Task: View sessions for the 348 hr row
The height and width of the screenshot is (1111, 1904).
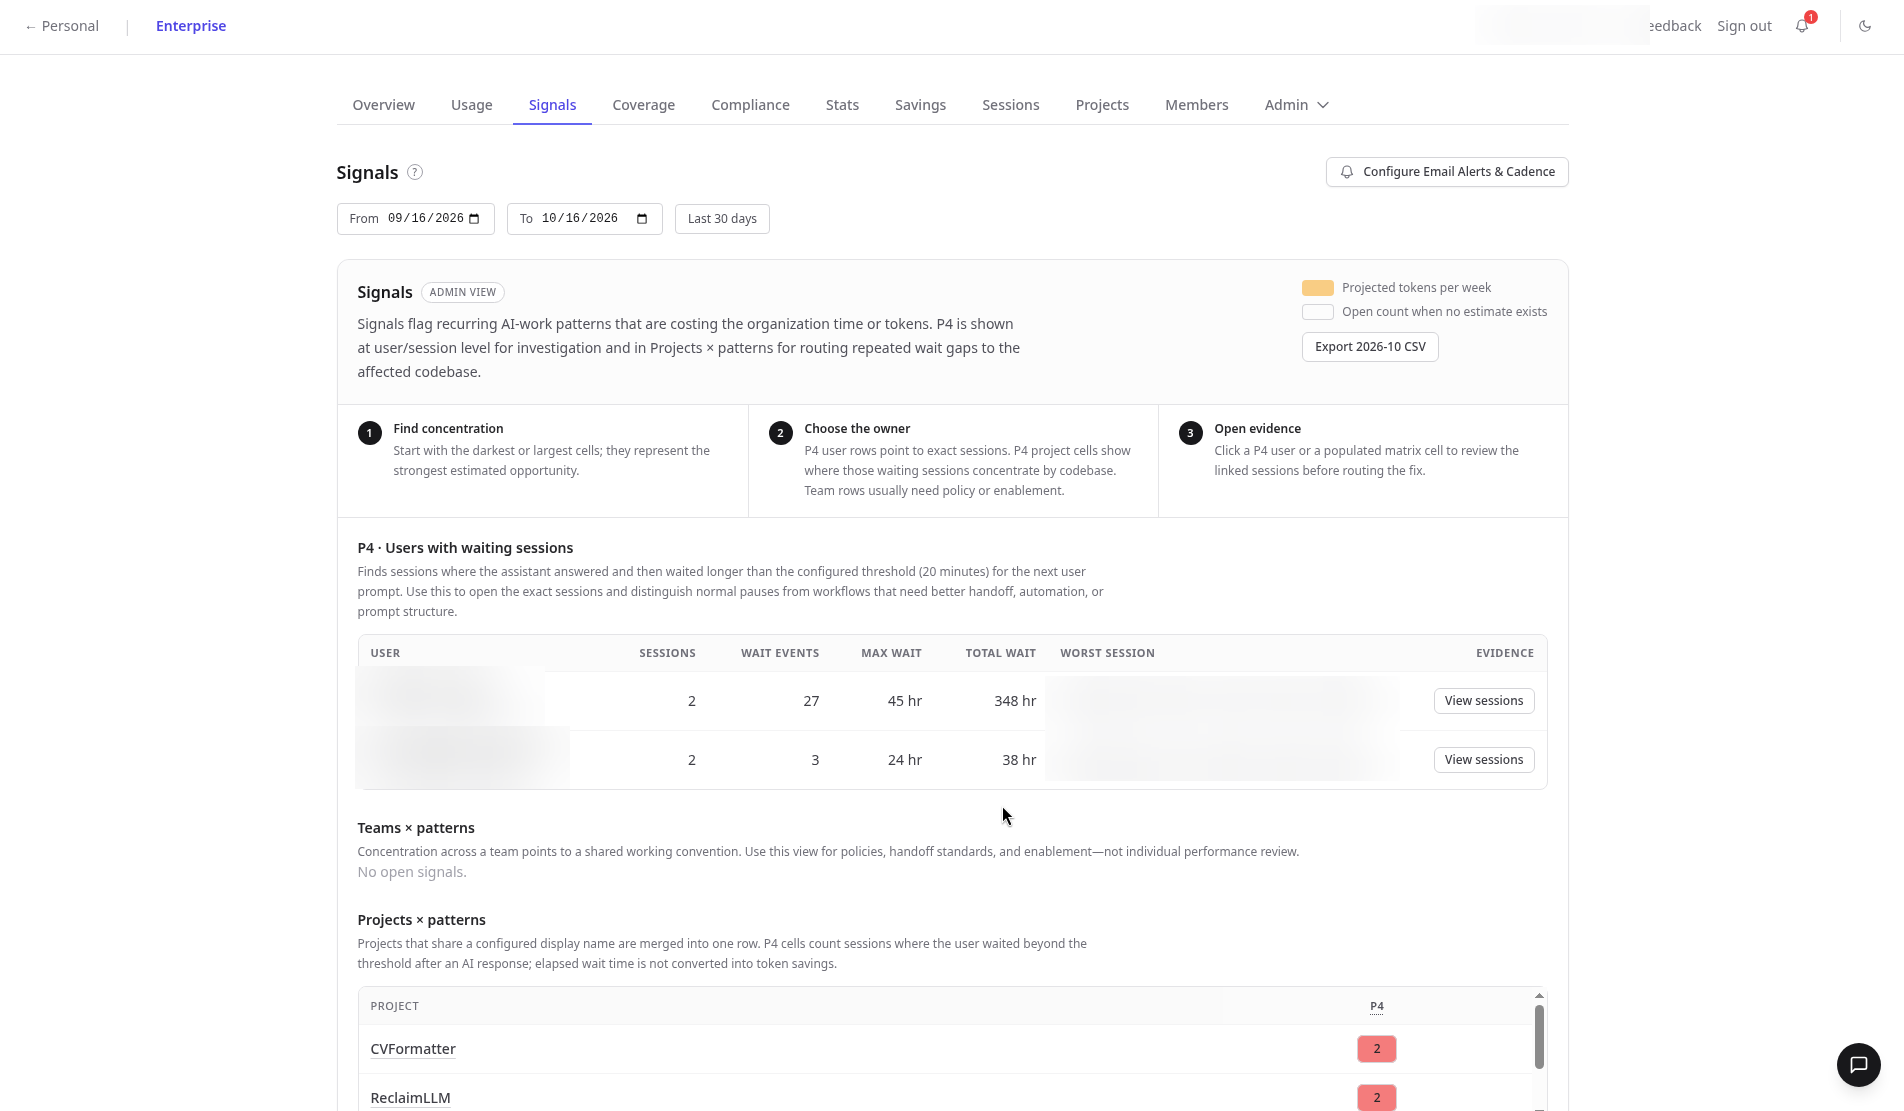Action: click(x=1484, y=701)
